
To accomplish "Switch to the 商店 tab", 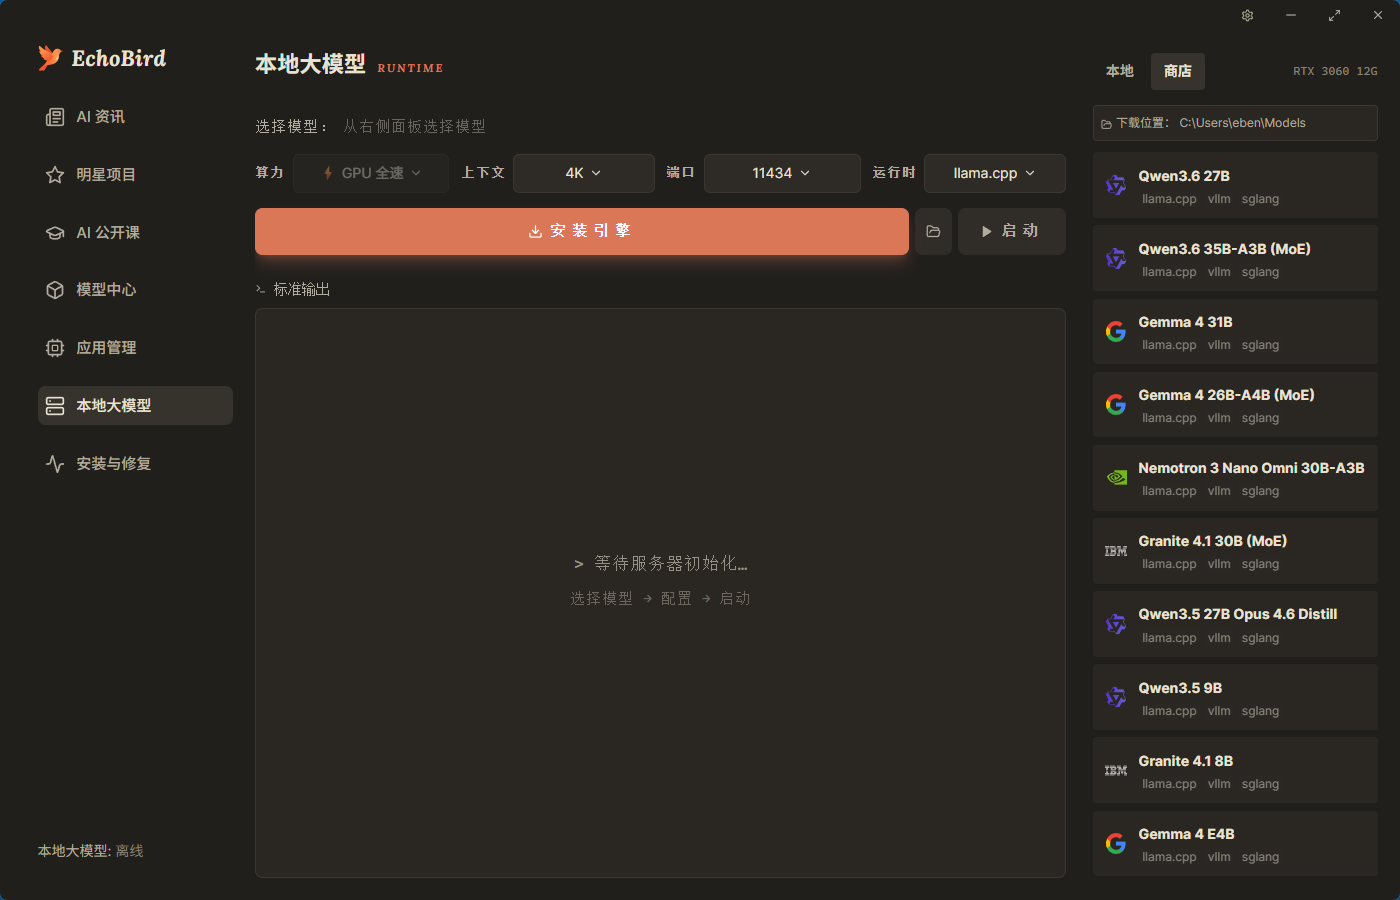I will [1178, 71].
